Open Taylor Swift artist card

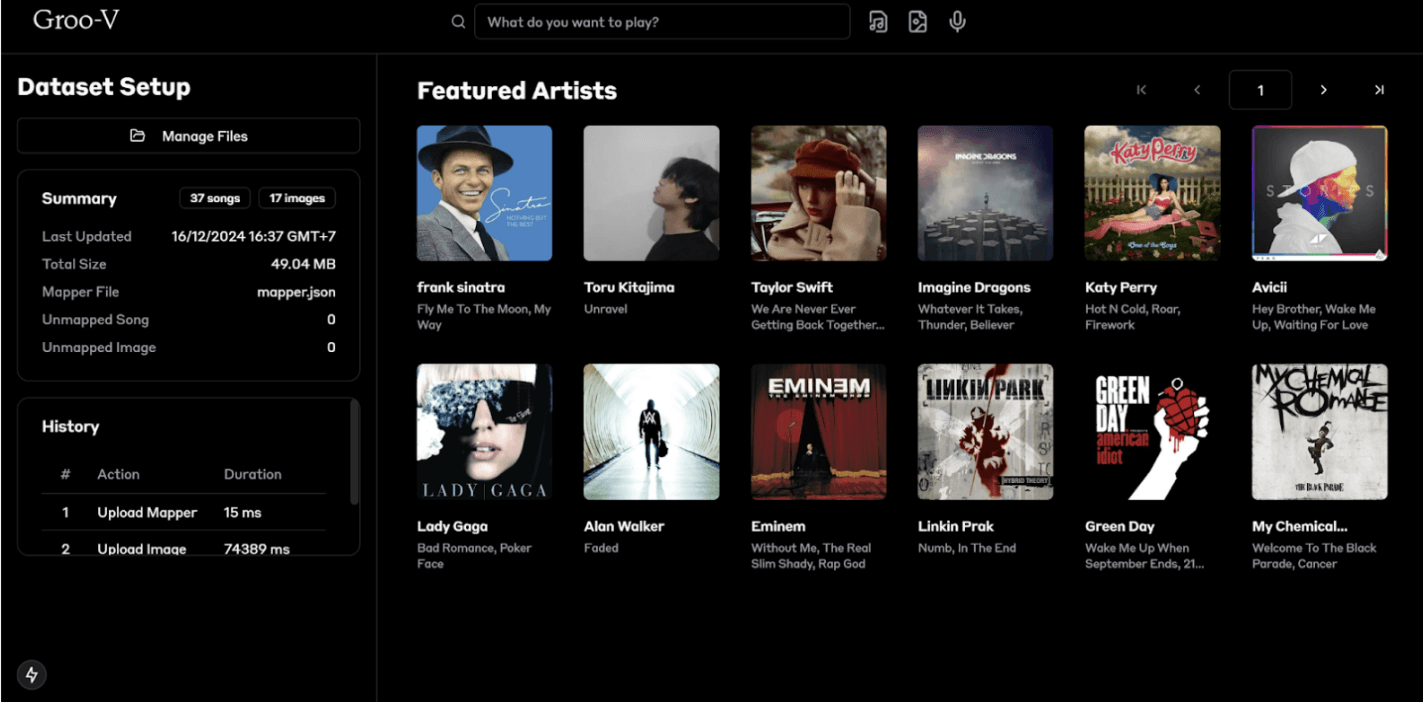tap(818, 192)
